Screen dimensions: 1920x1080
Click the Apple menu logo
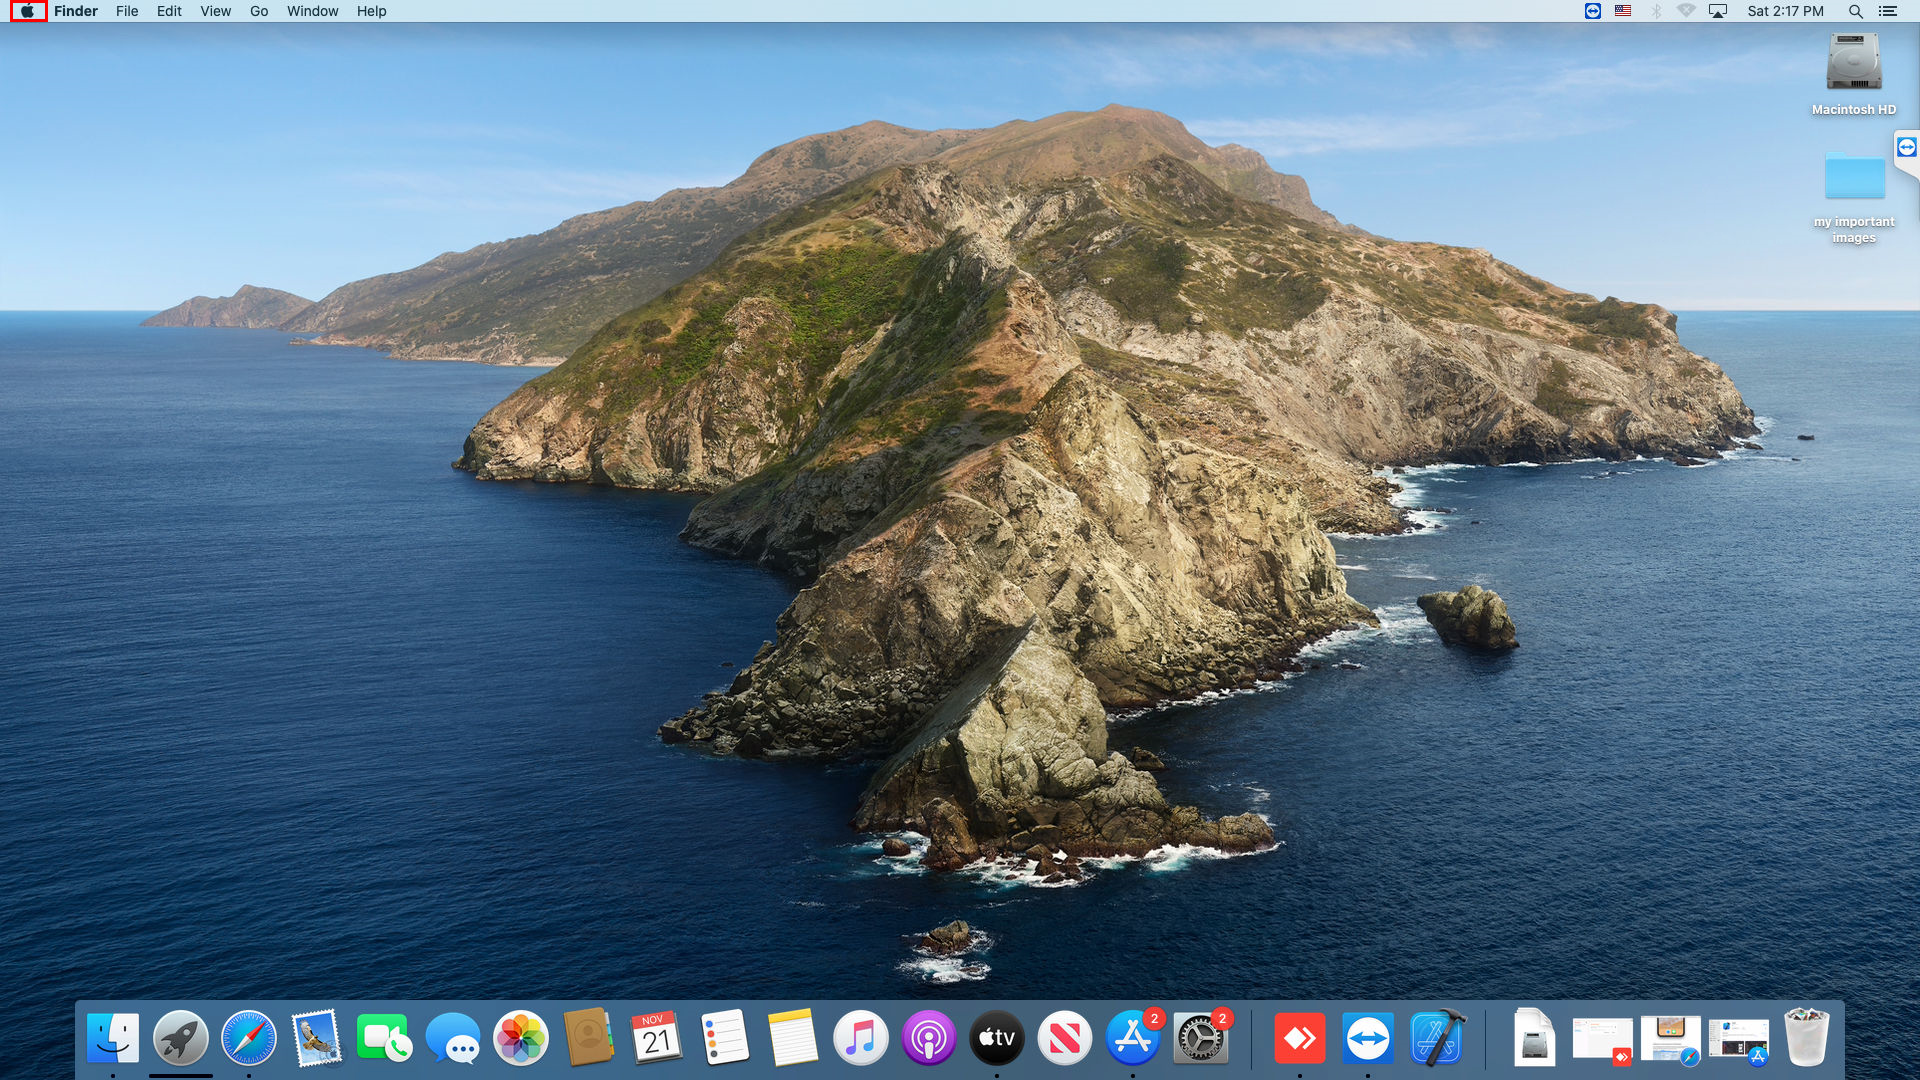pos(28,11)
